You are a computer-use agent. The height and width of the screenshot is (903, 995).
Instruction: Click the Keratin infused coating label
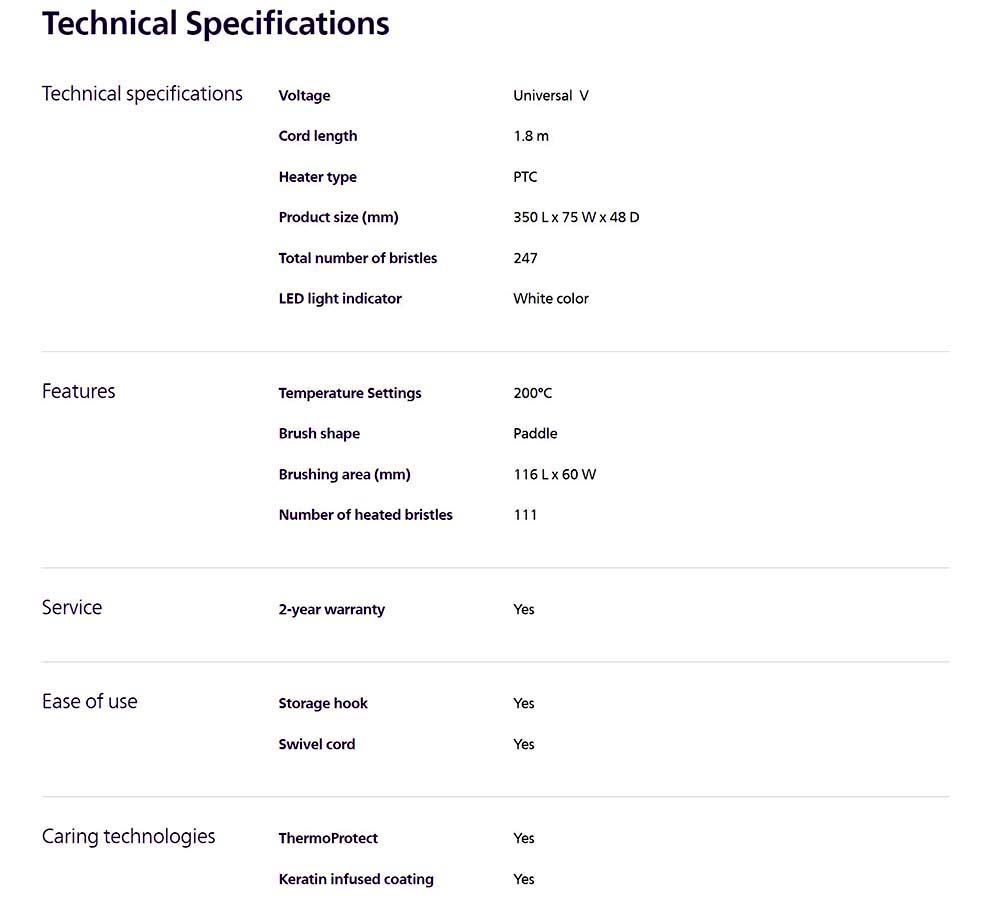coord(356,880)
